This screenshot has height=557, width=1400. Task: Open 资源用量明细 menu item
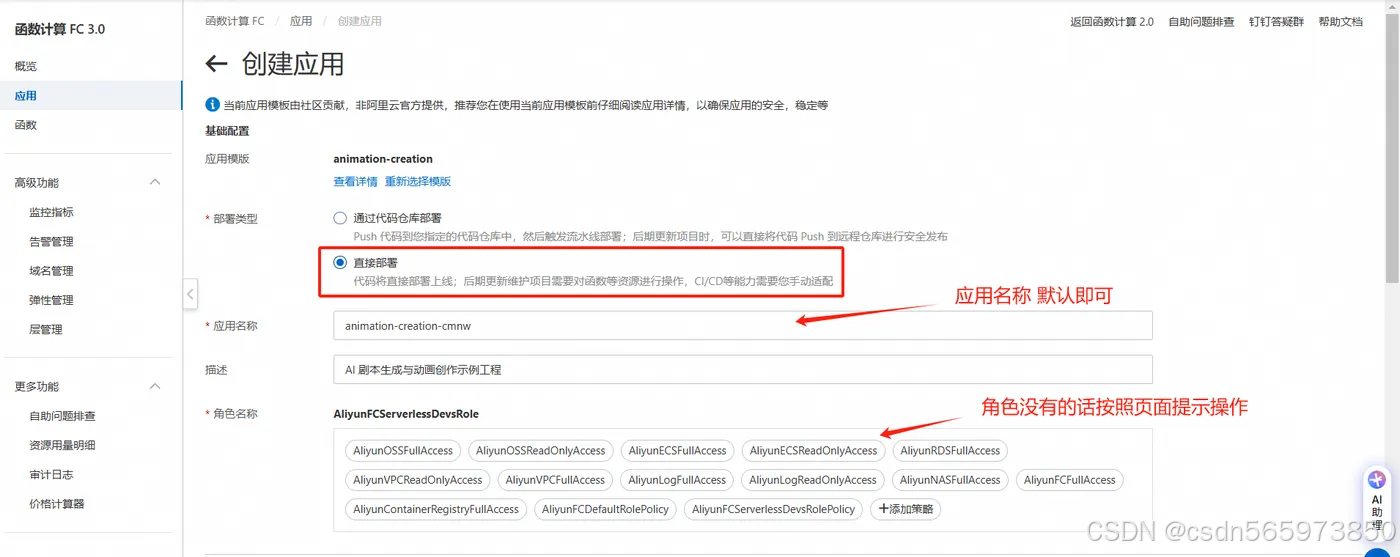tap(62, 445)
